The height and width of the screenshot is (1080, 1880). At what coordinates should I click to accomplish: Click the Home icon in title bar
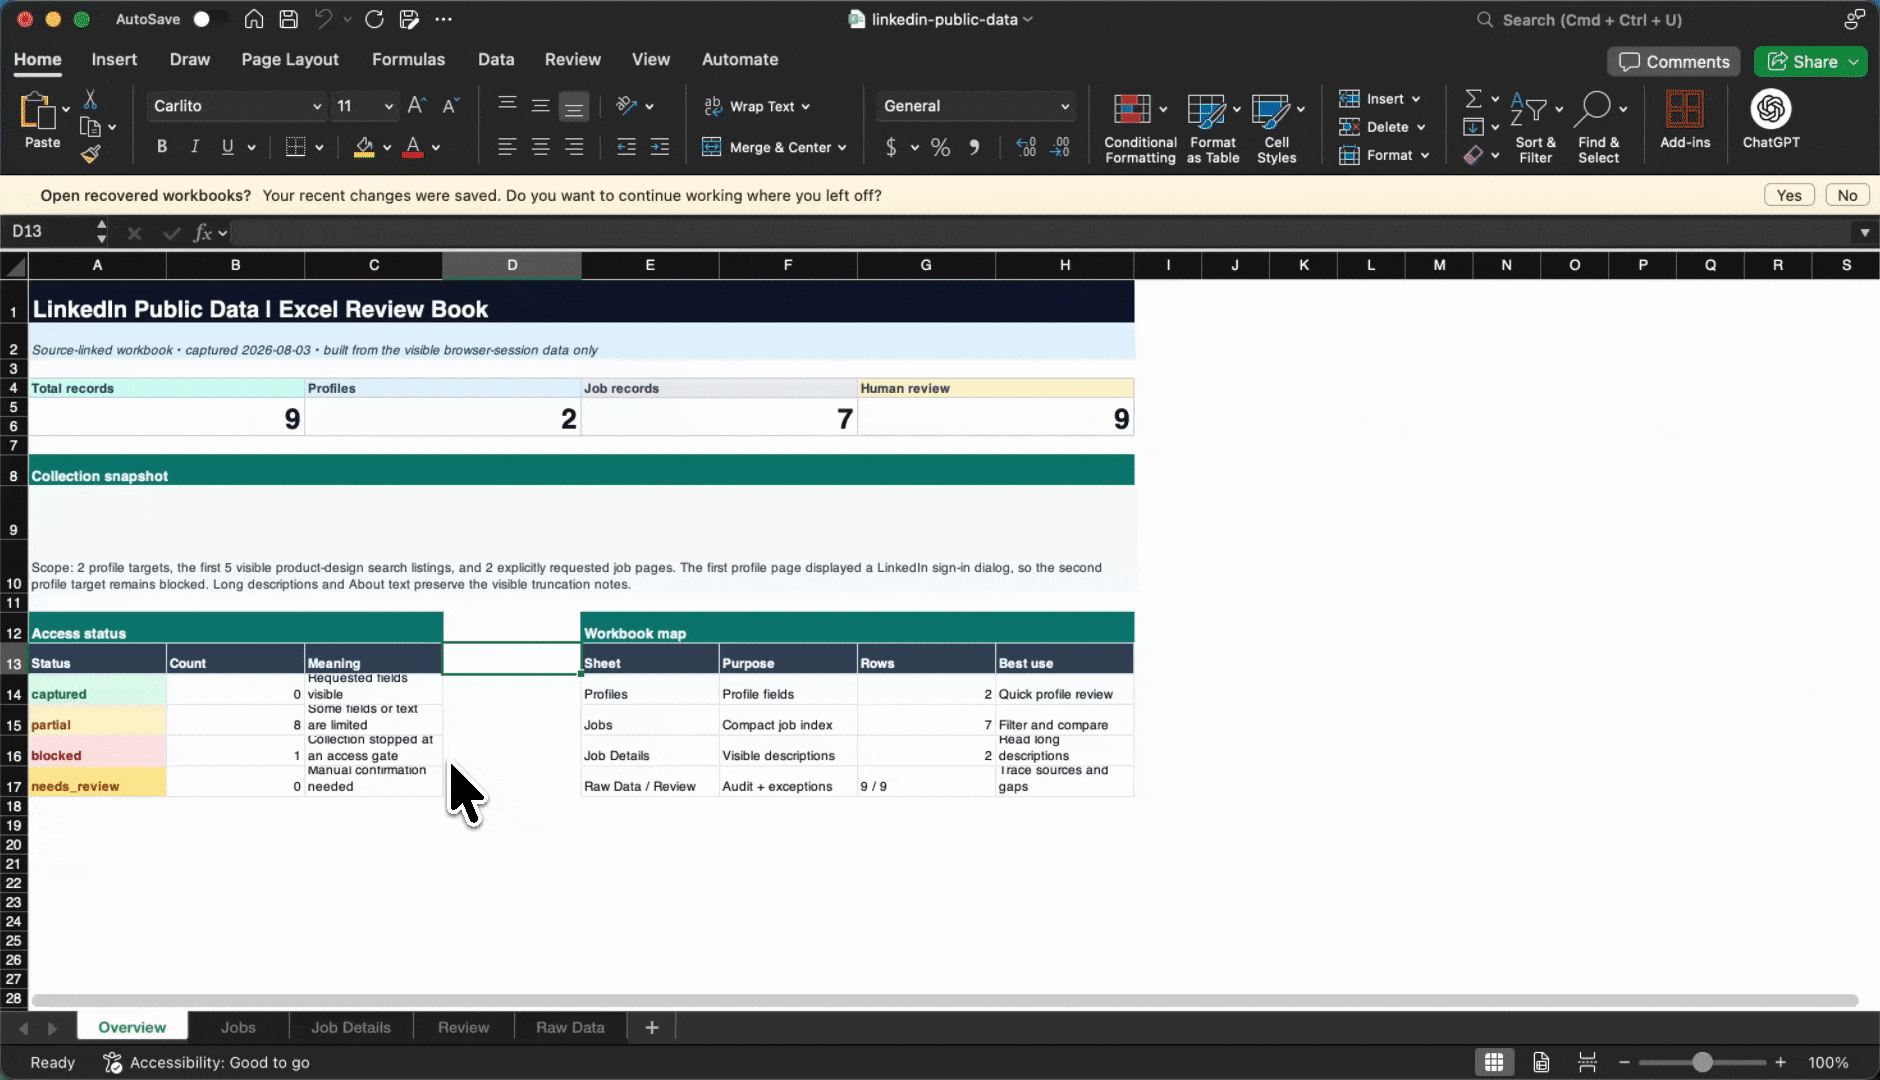(x=254, y=19)
